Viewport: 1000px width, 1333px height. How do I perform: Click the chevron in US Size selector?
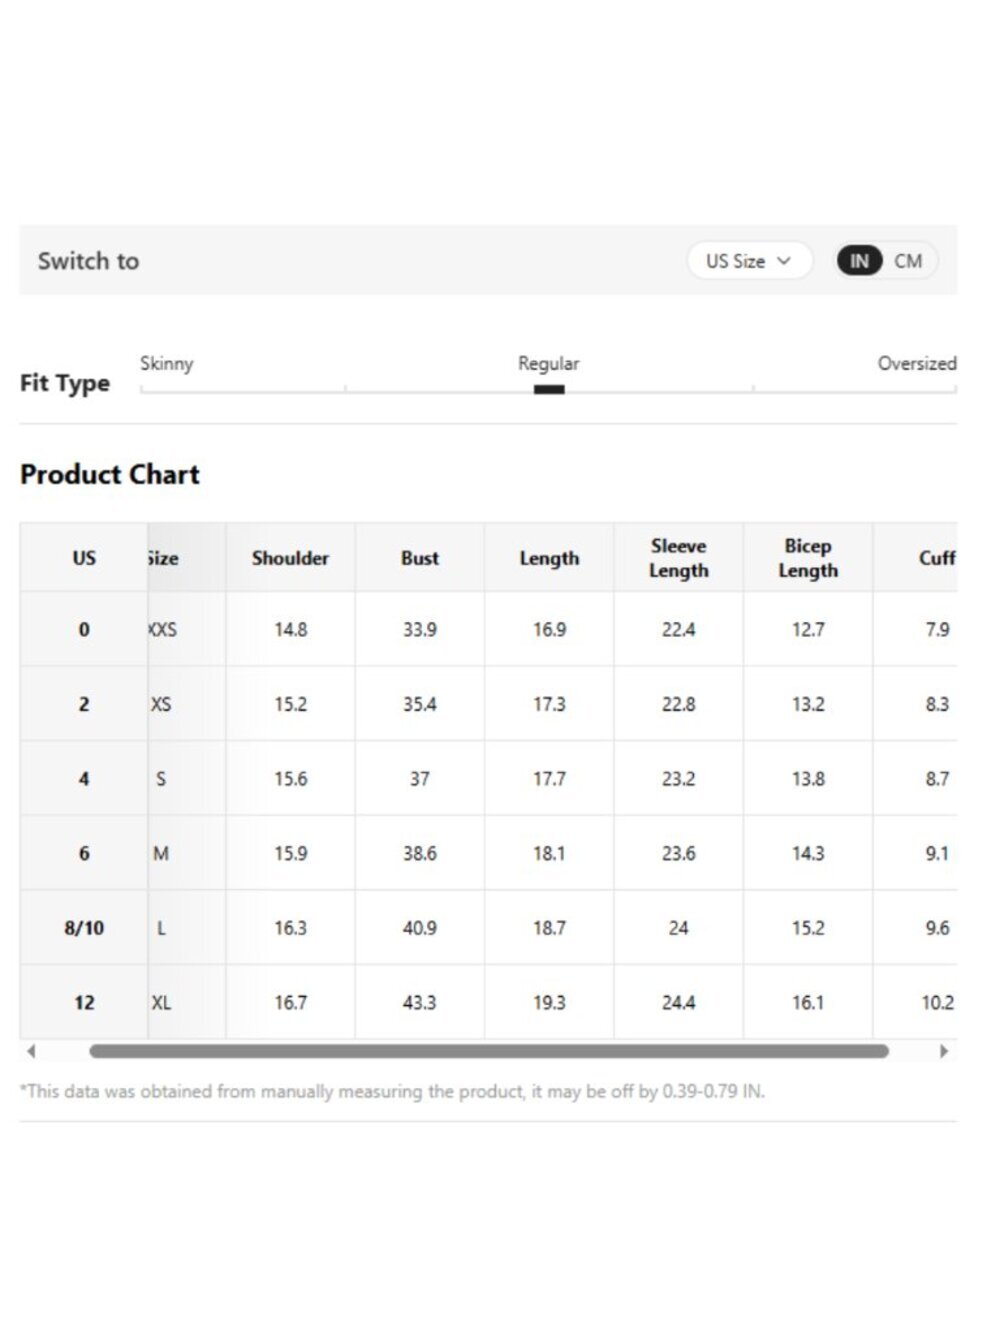click(784, 261)
